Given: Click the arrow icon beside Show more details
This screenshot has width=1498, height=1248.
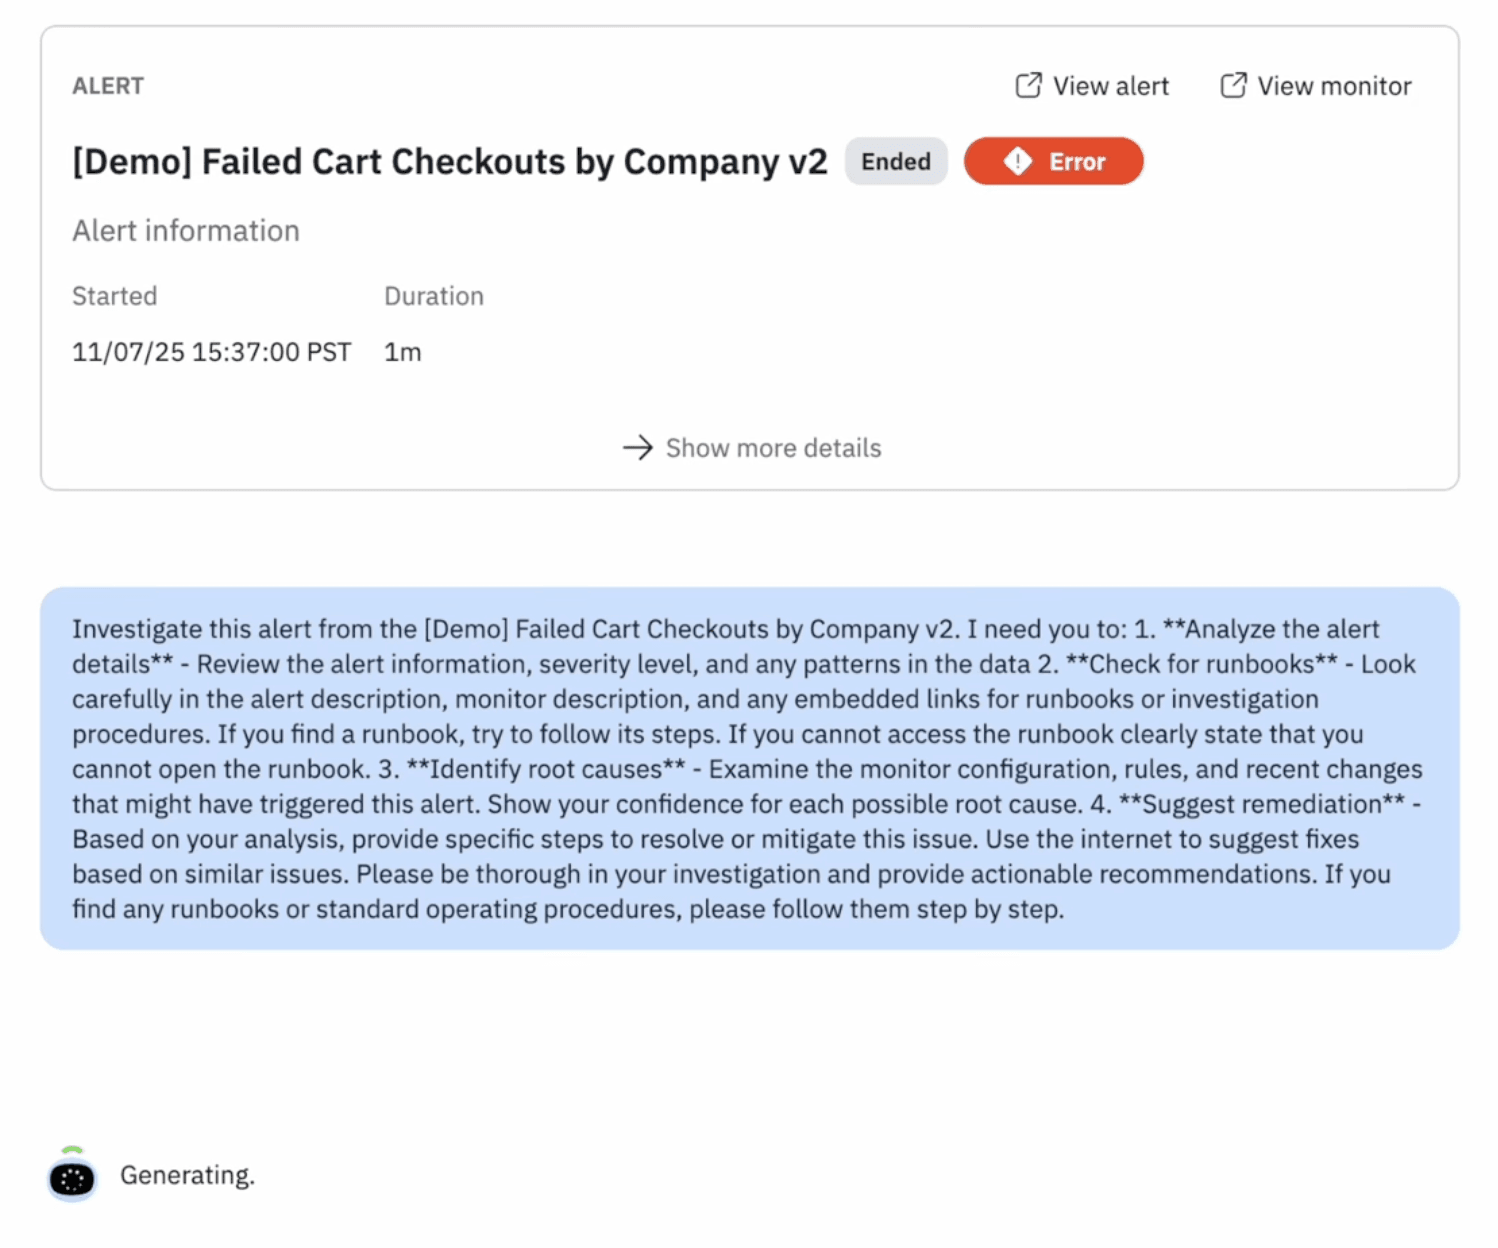Looking at the screenshot, I should coord(637,448).
